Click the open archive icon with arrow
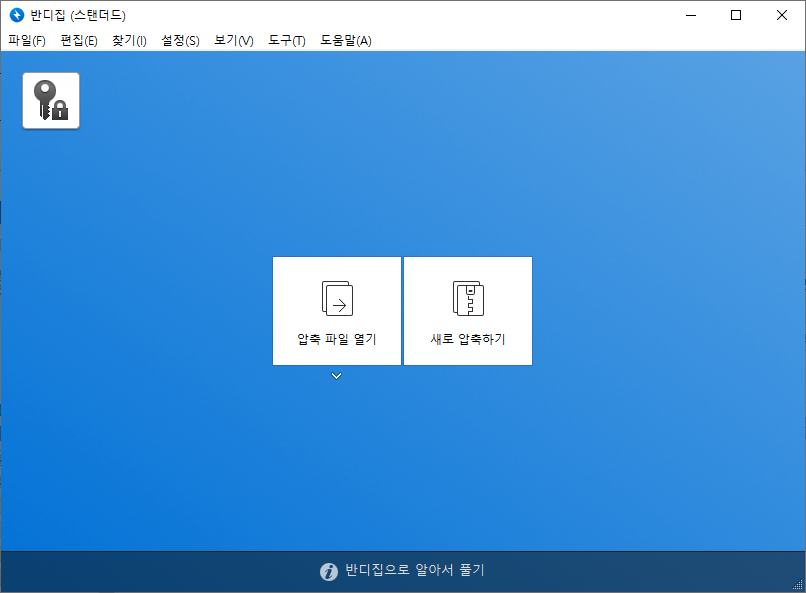 pos(337,298)
